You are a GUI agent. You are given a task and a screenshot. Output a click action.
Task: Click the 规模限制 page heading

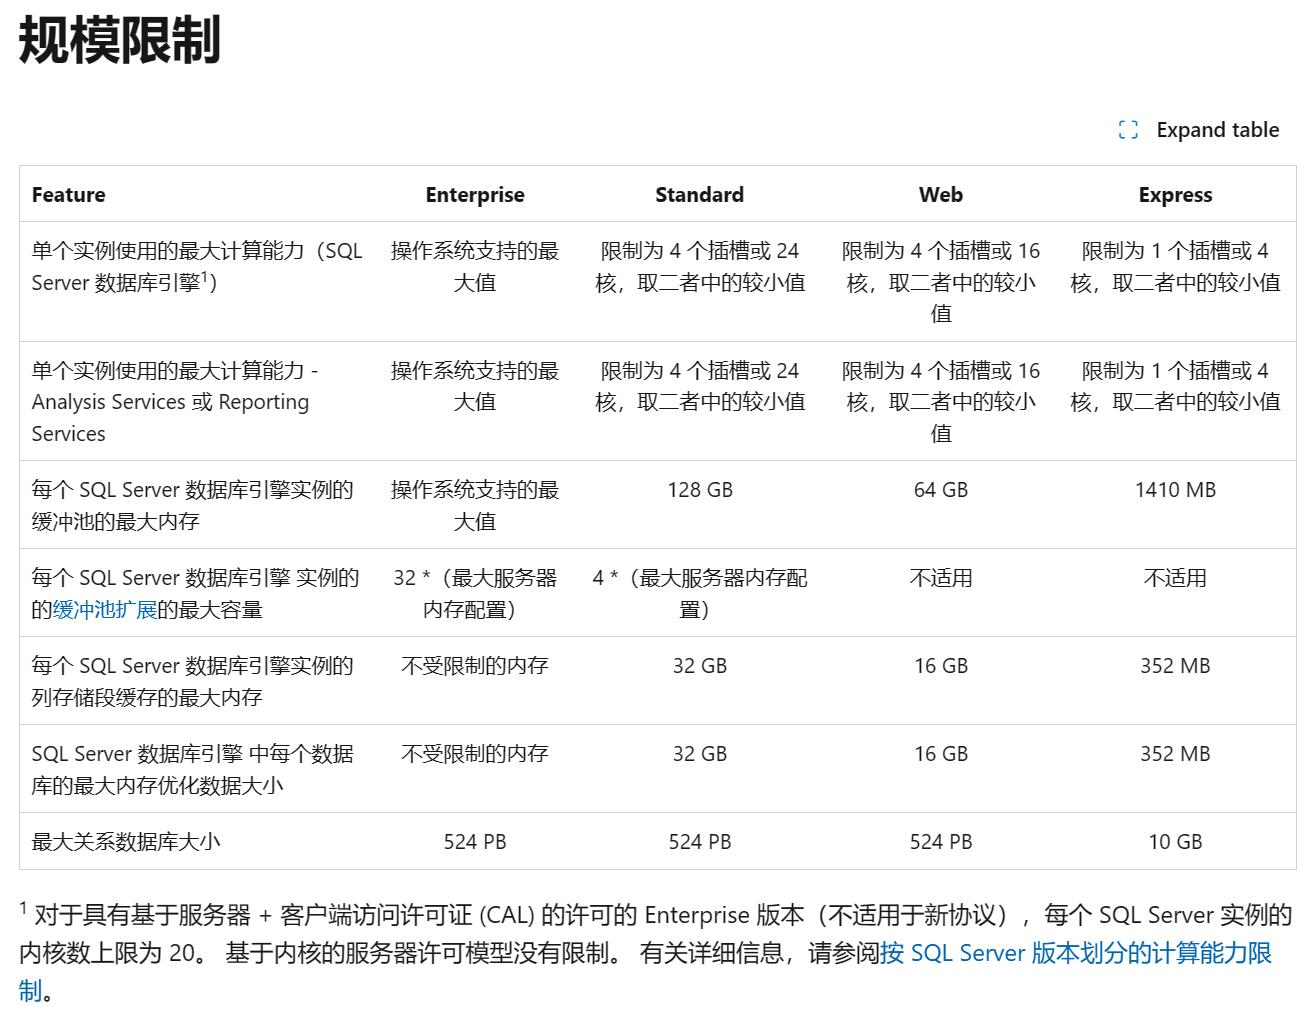pyautogui.click(x=119, y=41)
